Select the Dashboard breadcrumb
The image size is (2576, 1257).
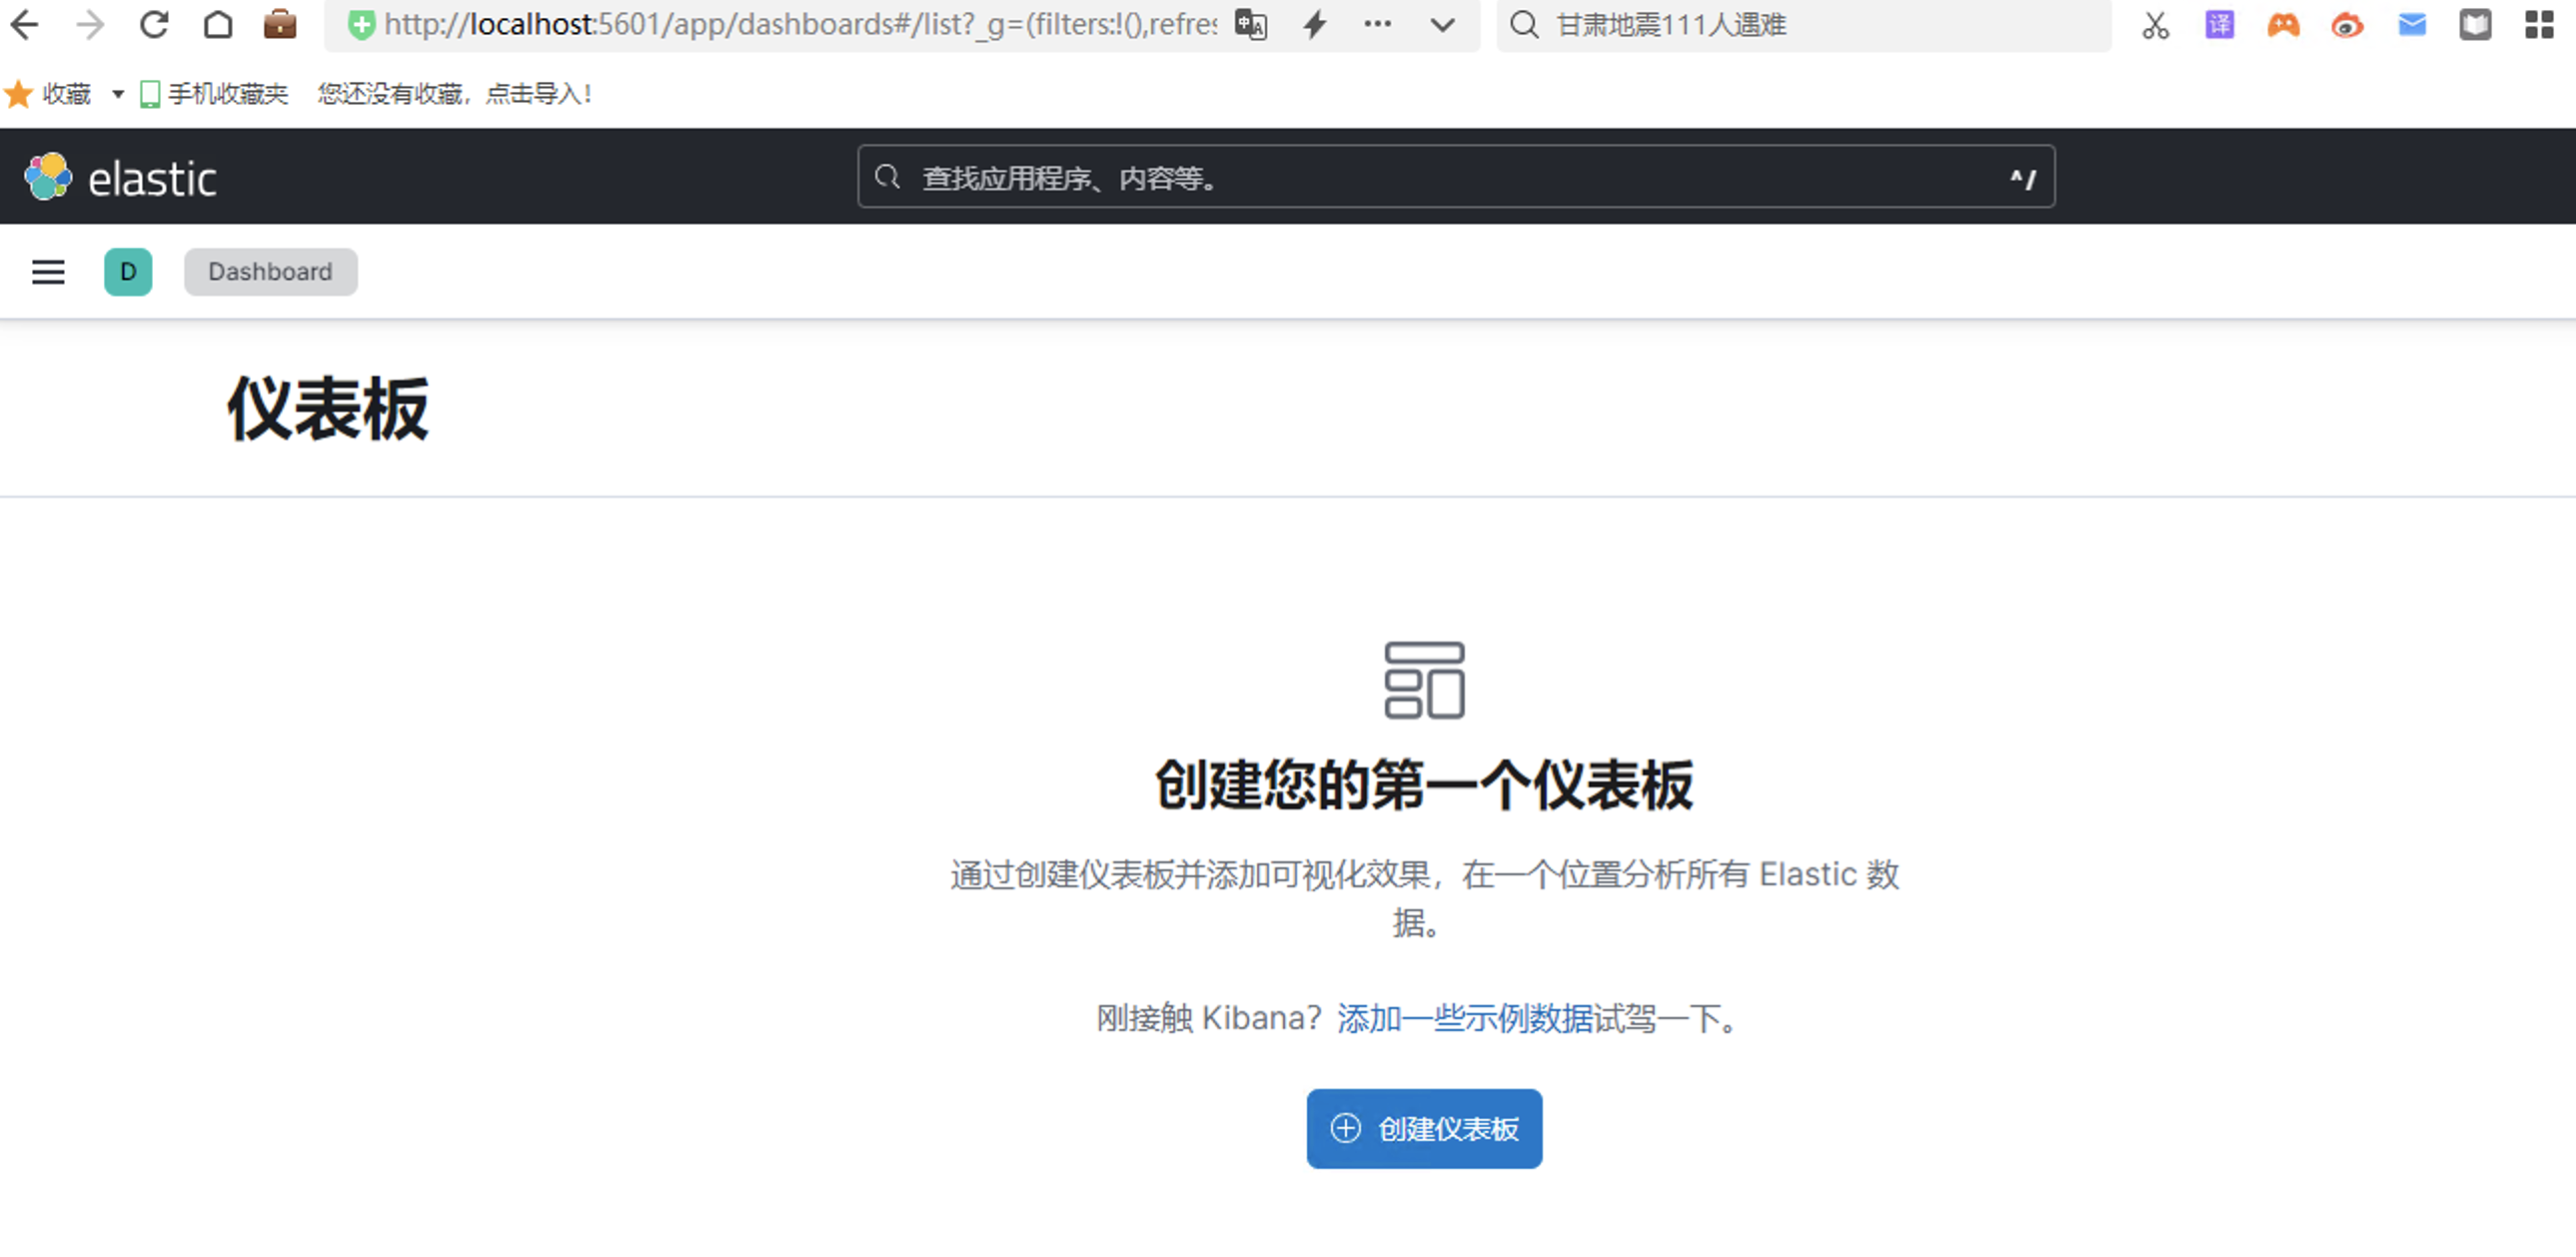click(270, 272)
